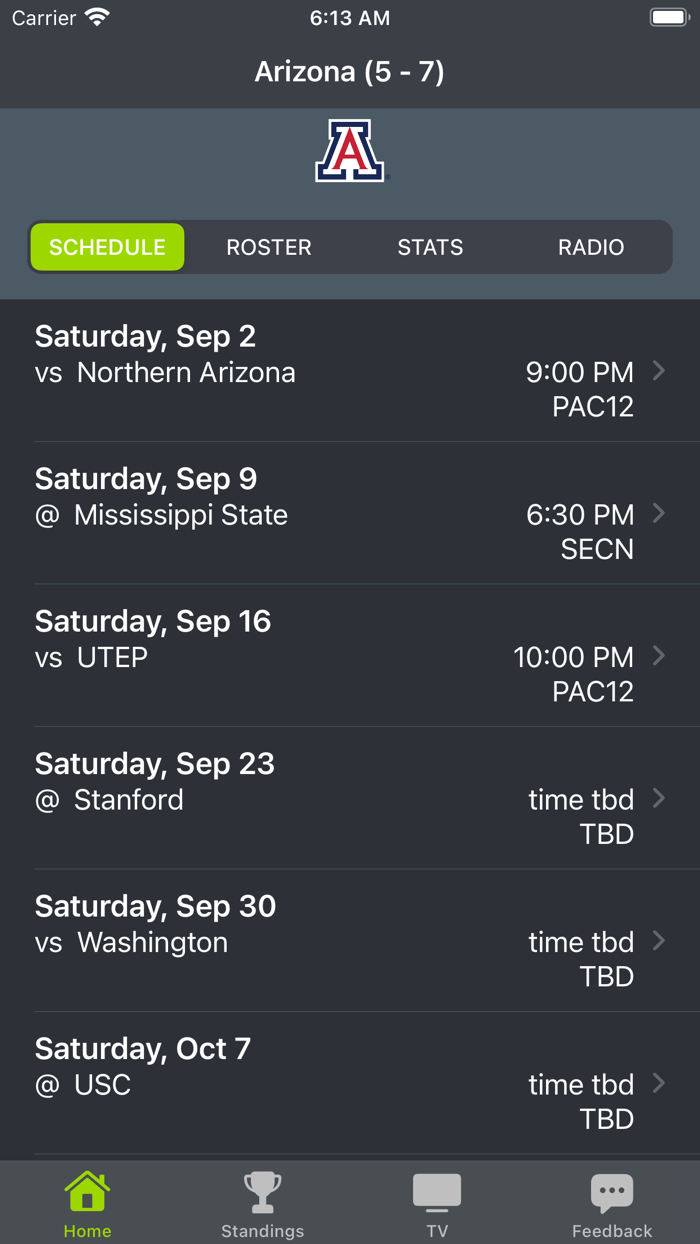Tap the Feedback speech bubble icon
The width and height of the screenshot is (700, 1244).
(612, 1190)
